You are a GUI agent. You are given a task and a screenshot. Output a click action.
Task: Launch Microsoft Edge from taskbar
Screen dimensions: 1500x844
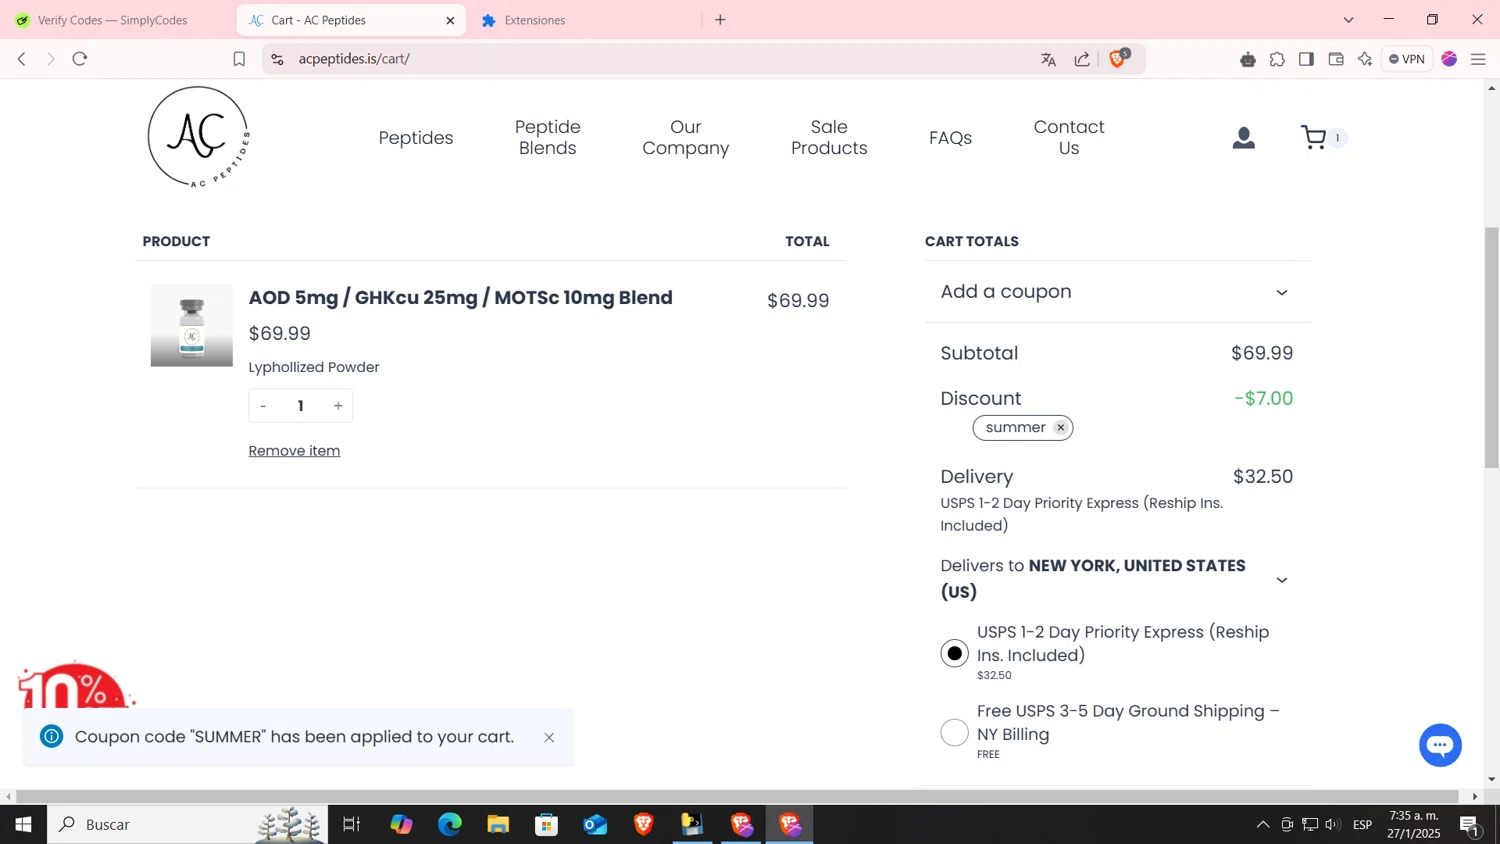pyautogui.click(x=450, y=824)
